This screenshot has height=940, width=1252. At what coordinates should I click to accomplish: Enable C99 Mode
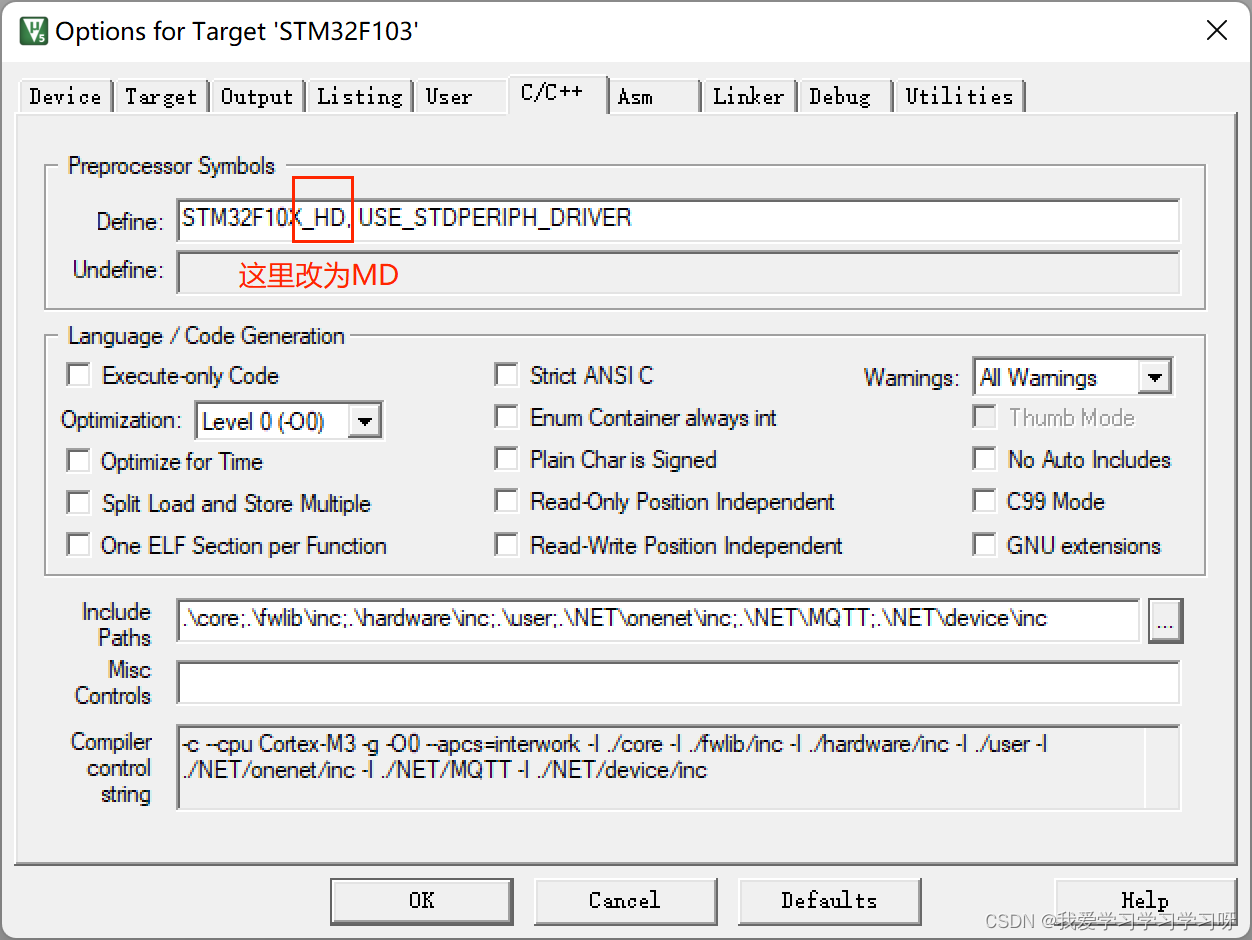985,502
